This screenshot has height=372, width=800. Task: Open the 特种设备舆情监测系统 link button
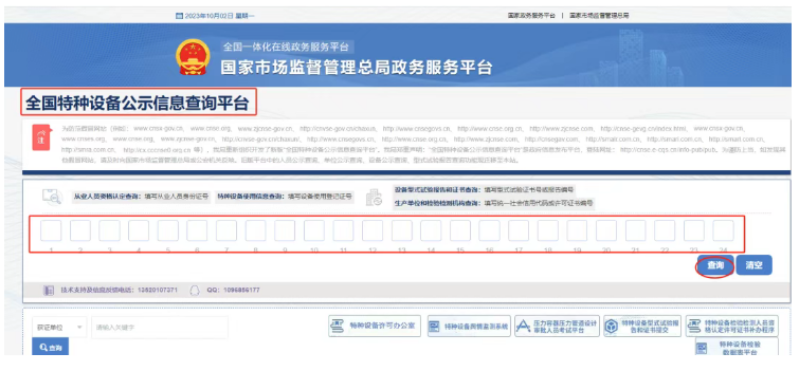point(469,326)
